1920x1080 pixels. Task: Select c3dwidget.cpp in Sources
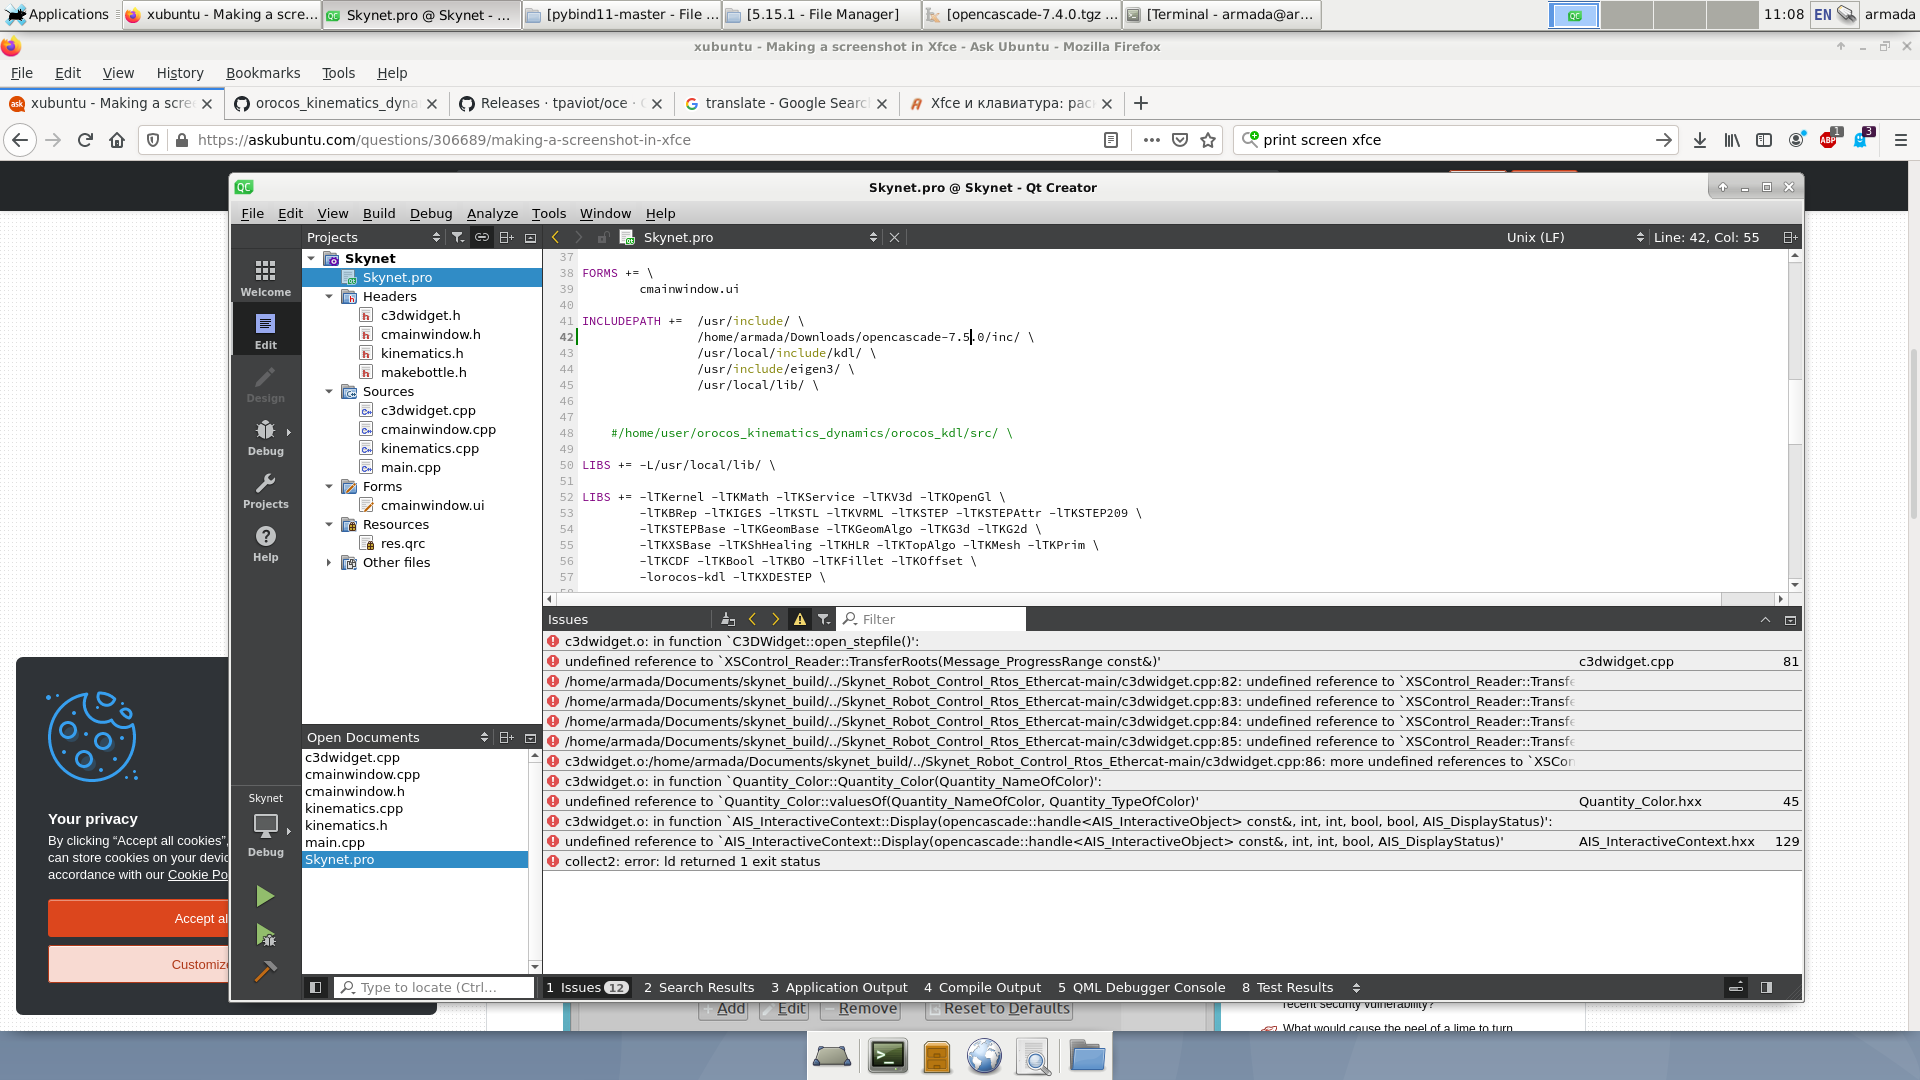[428, 410]
